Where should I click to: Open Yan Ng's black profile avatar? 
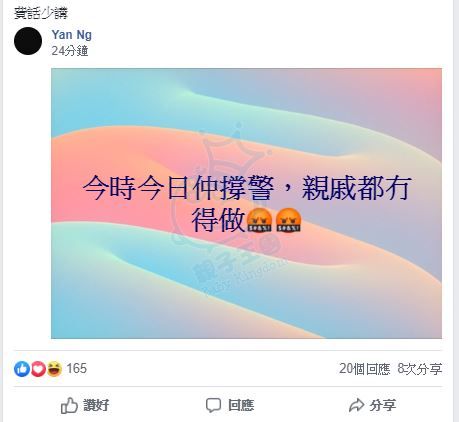coord(28,41)
